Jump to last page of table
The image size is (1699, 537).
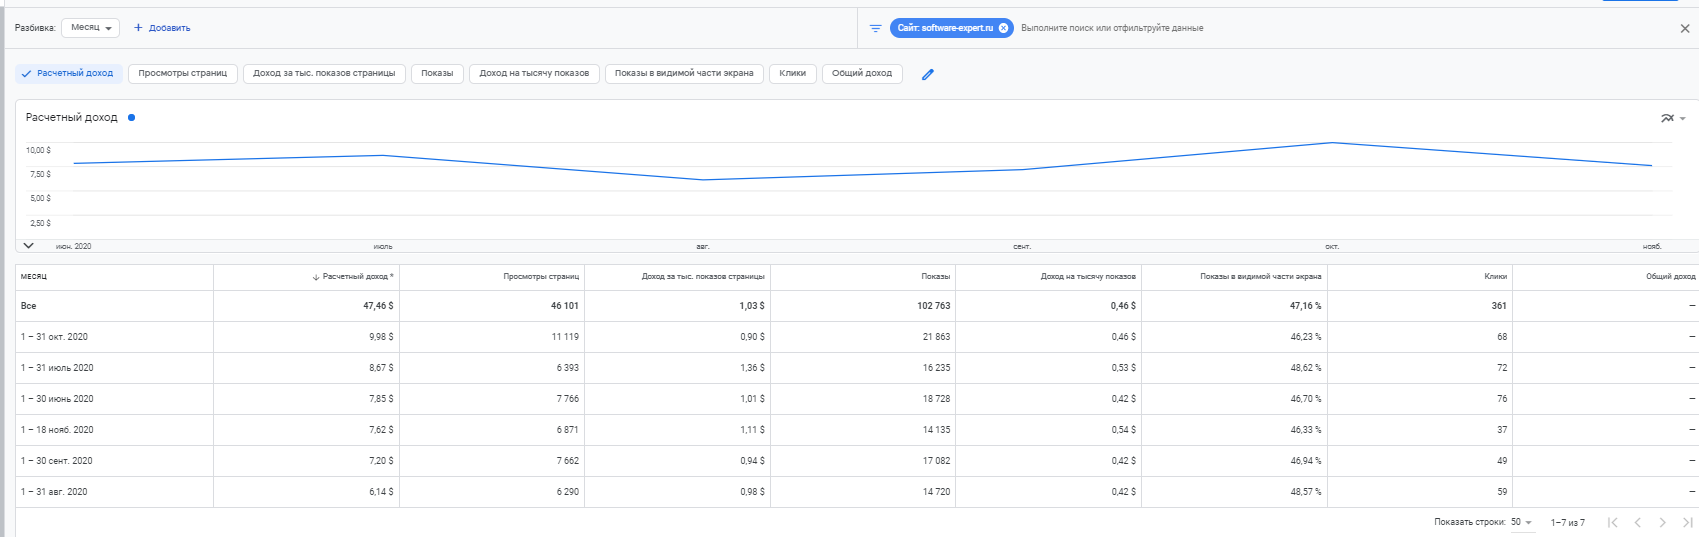tap(1688, 522)
